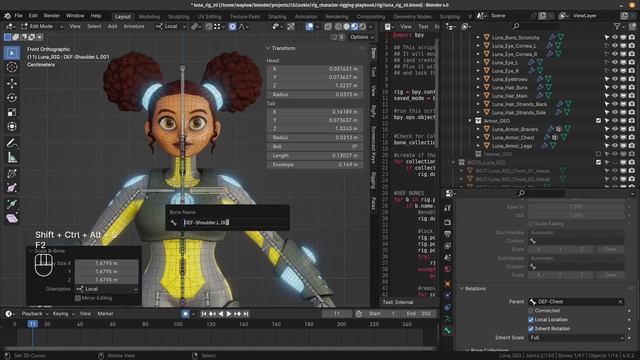The height and width of the screenshot is (360, 640).
Task: Activate the Transform tool
Action: click(12, 127)
